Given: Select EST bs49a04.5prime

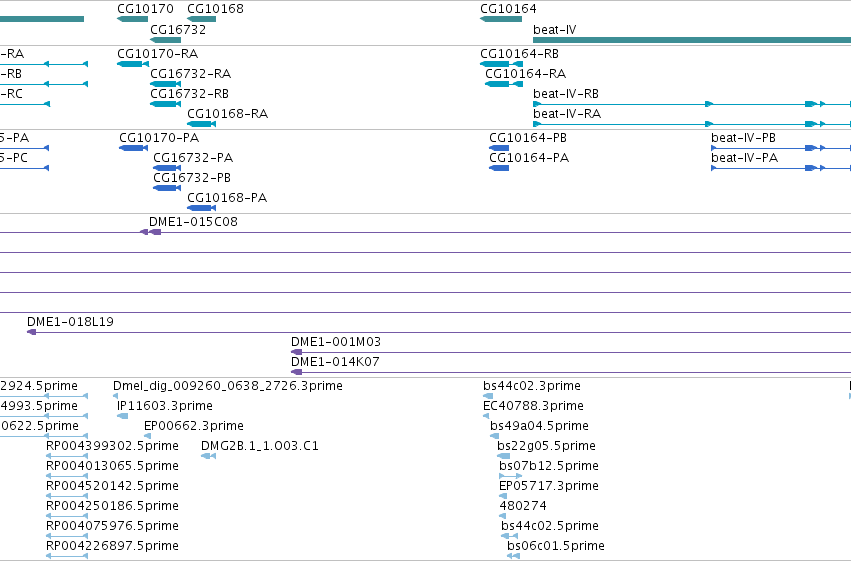Looking at the screenshot, I should 494,436.
